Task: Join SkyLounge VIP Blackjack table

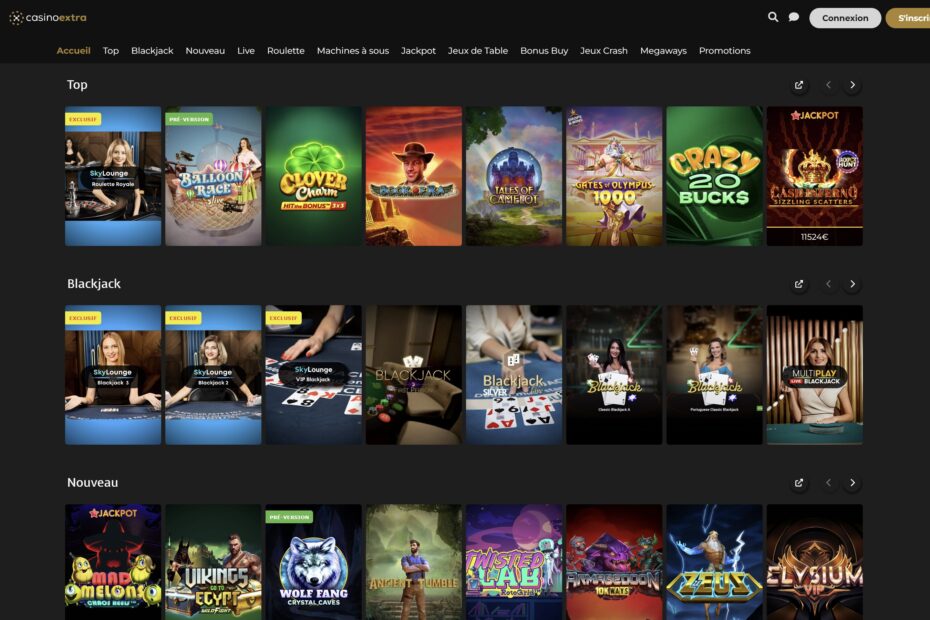Action: tap(313, 375)
